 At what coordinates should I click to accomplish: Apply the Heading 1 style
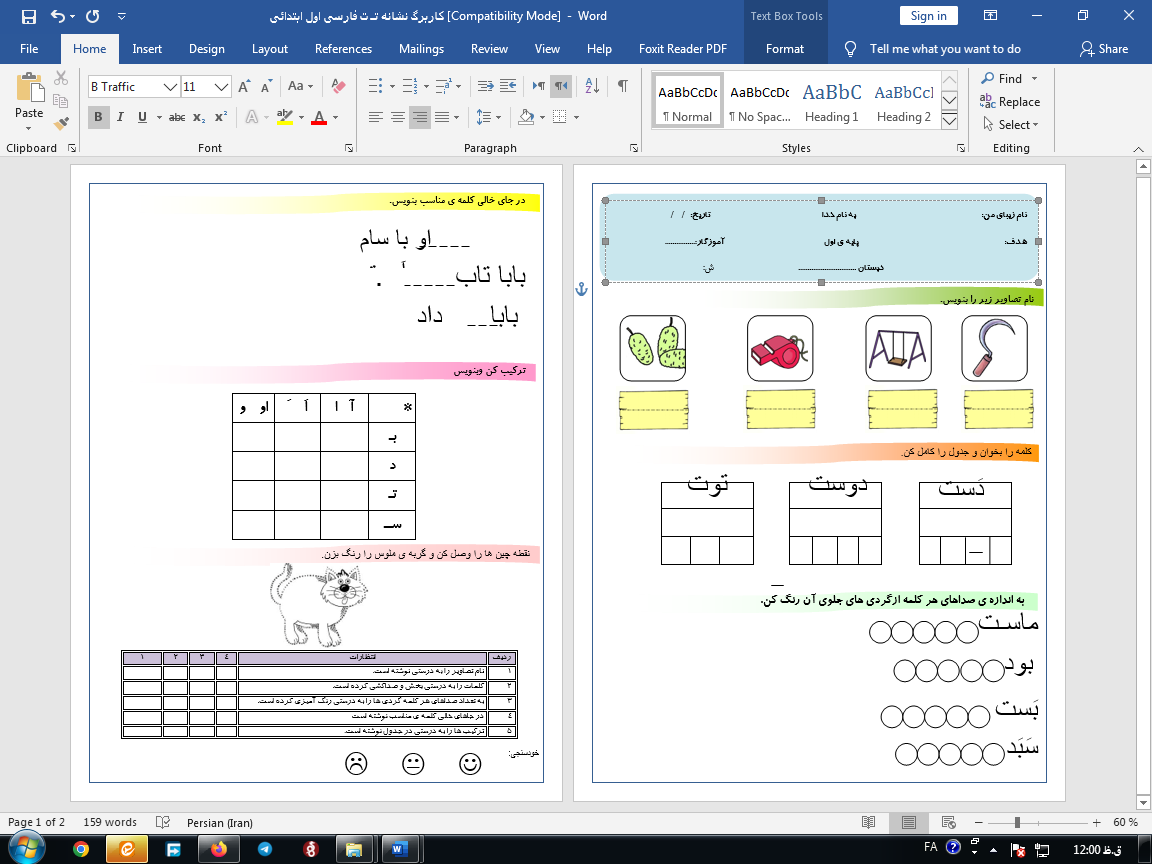pyautogui.click(x=831, y=100)
